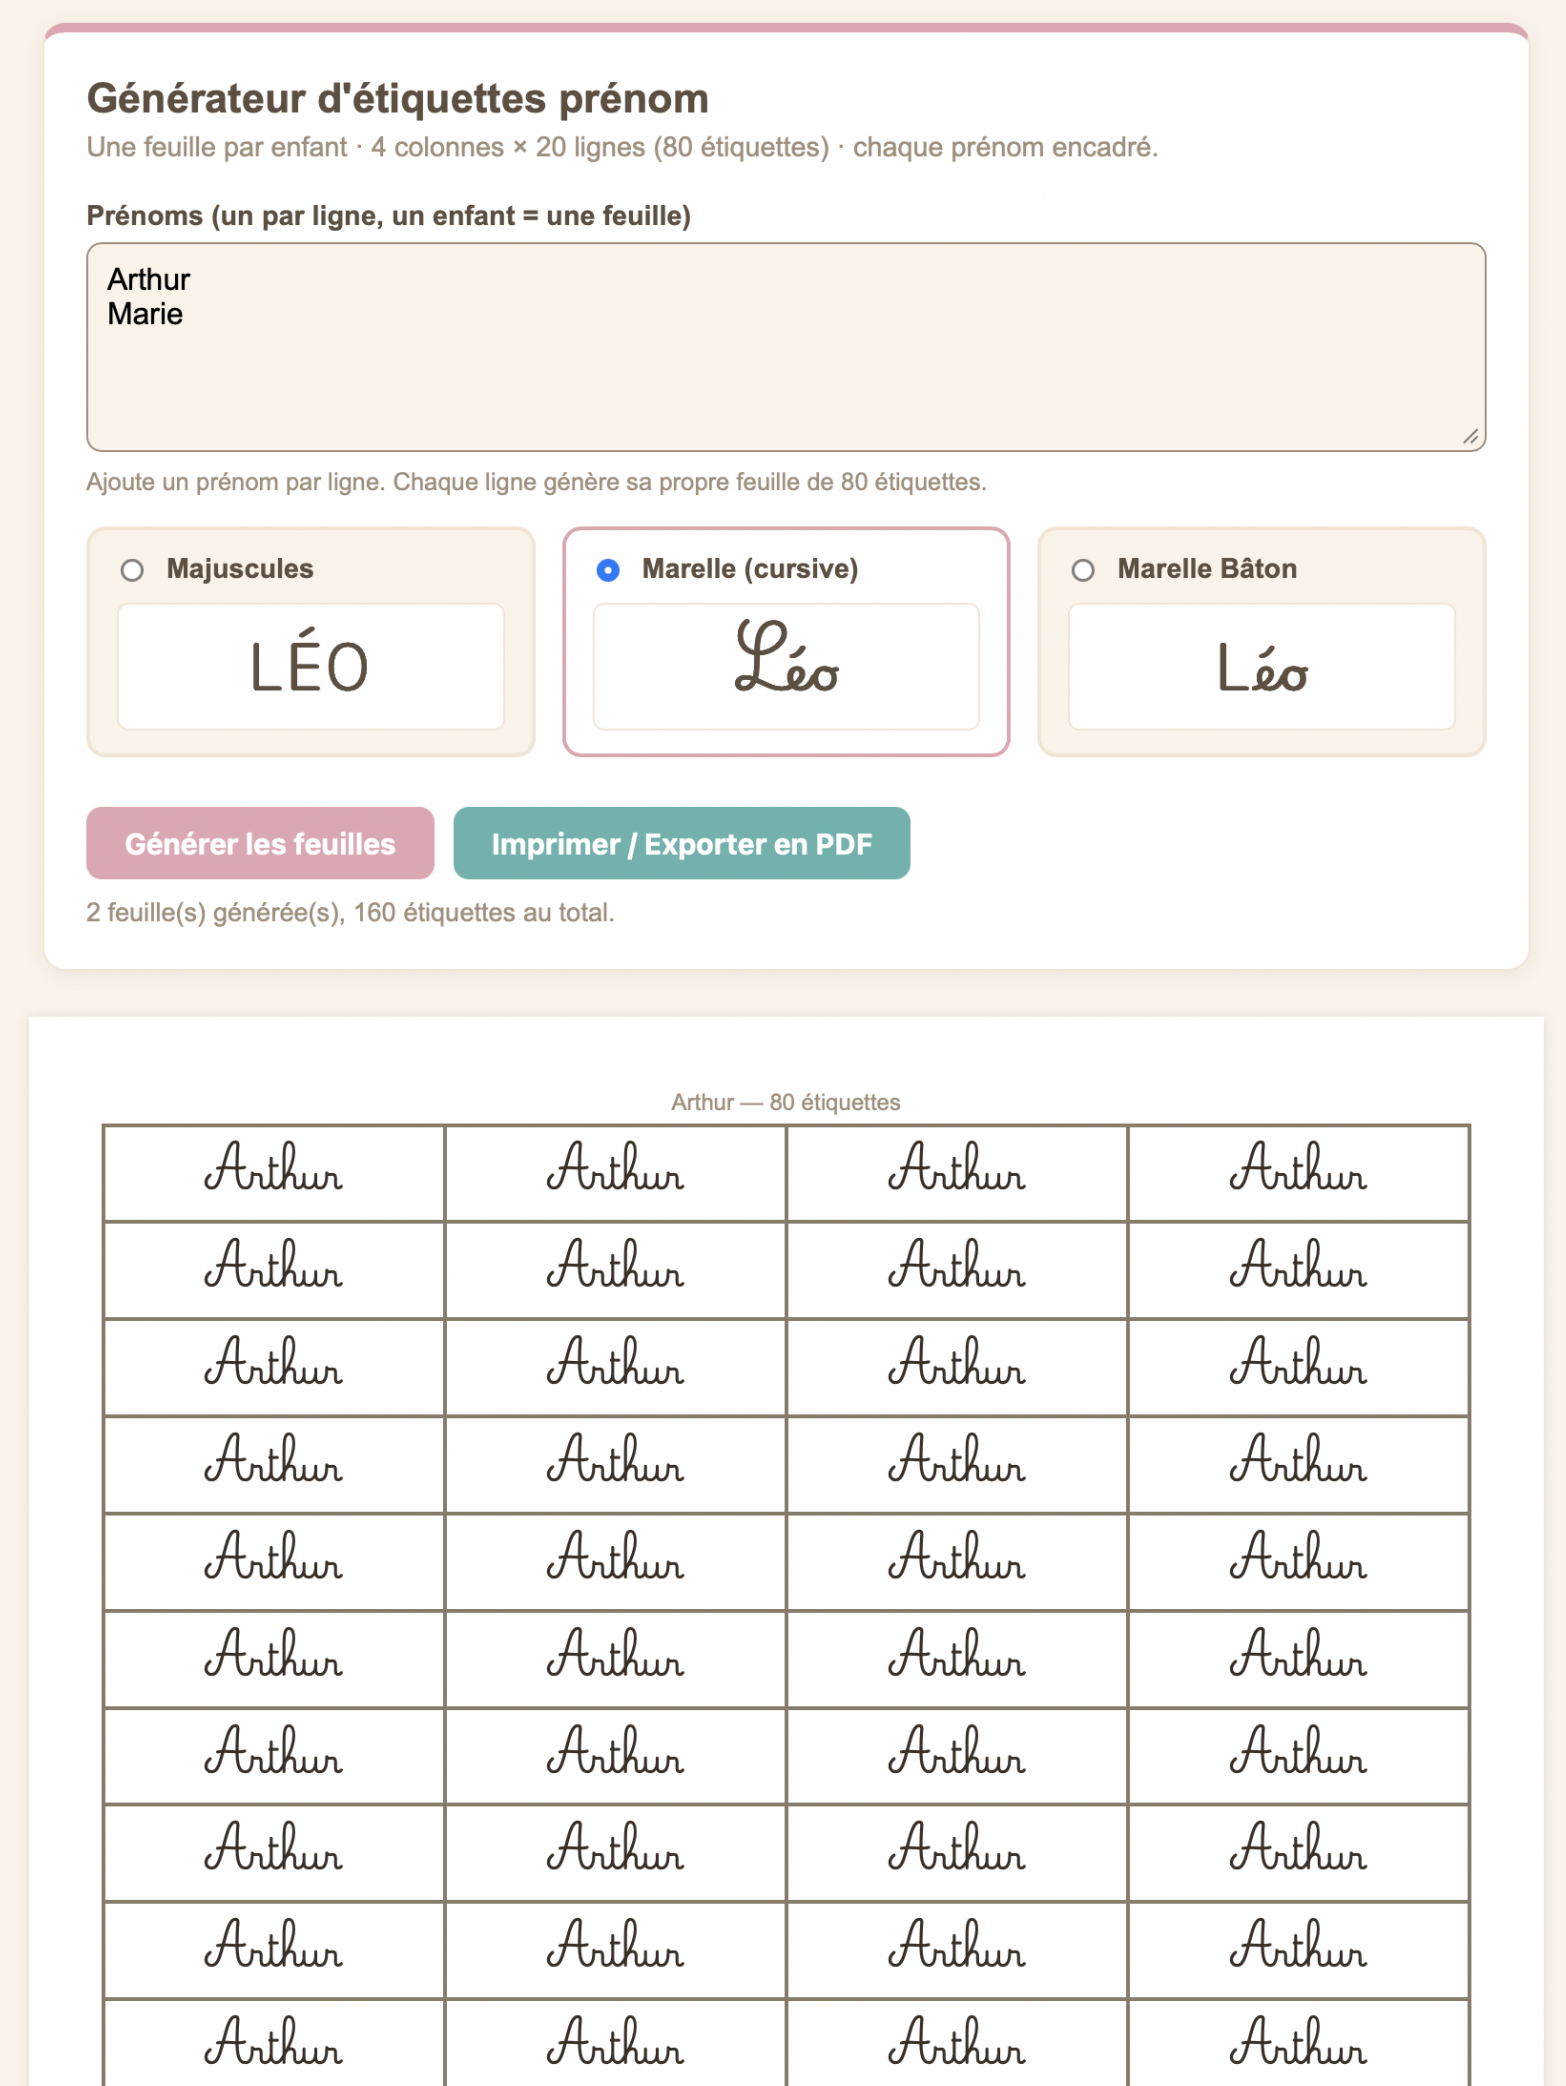Screen dimensions: 1566x2086
Task: Click the Générer les feuilles button
Action: coord(260,843)
